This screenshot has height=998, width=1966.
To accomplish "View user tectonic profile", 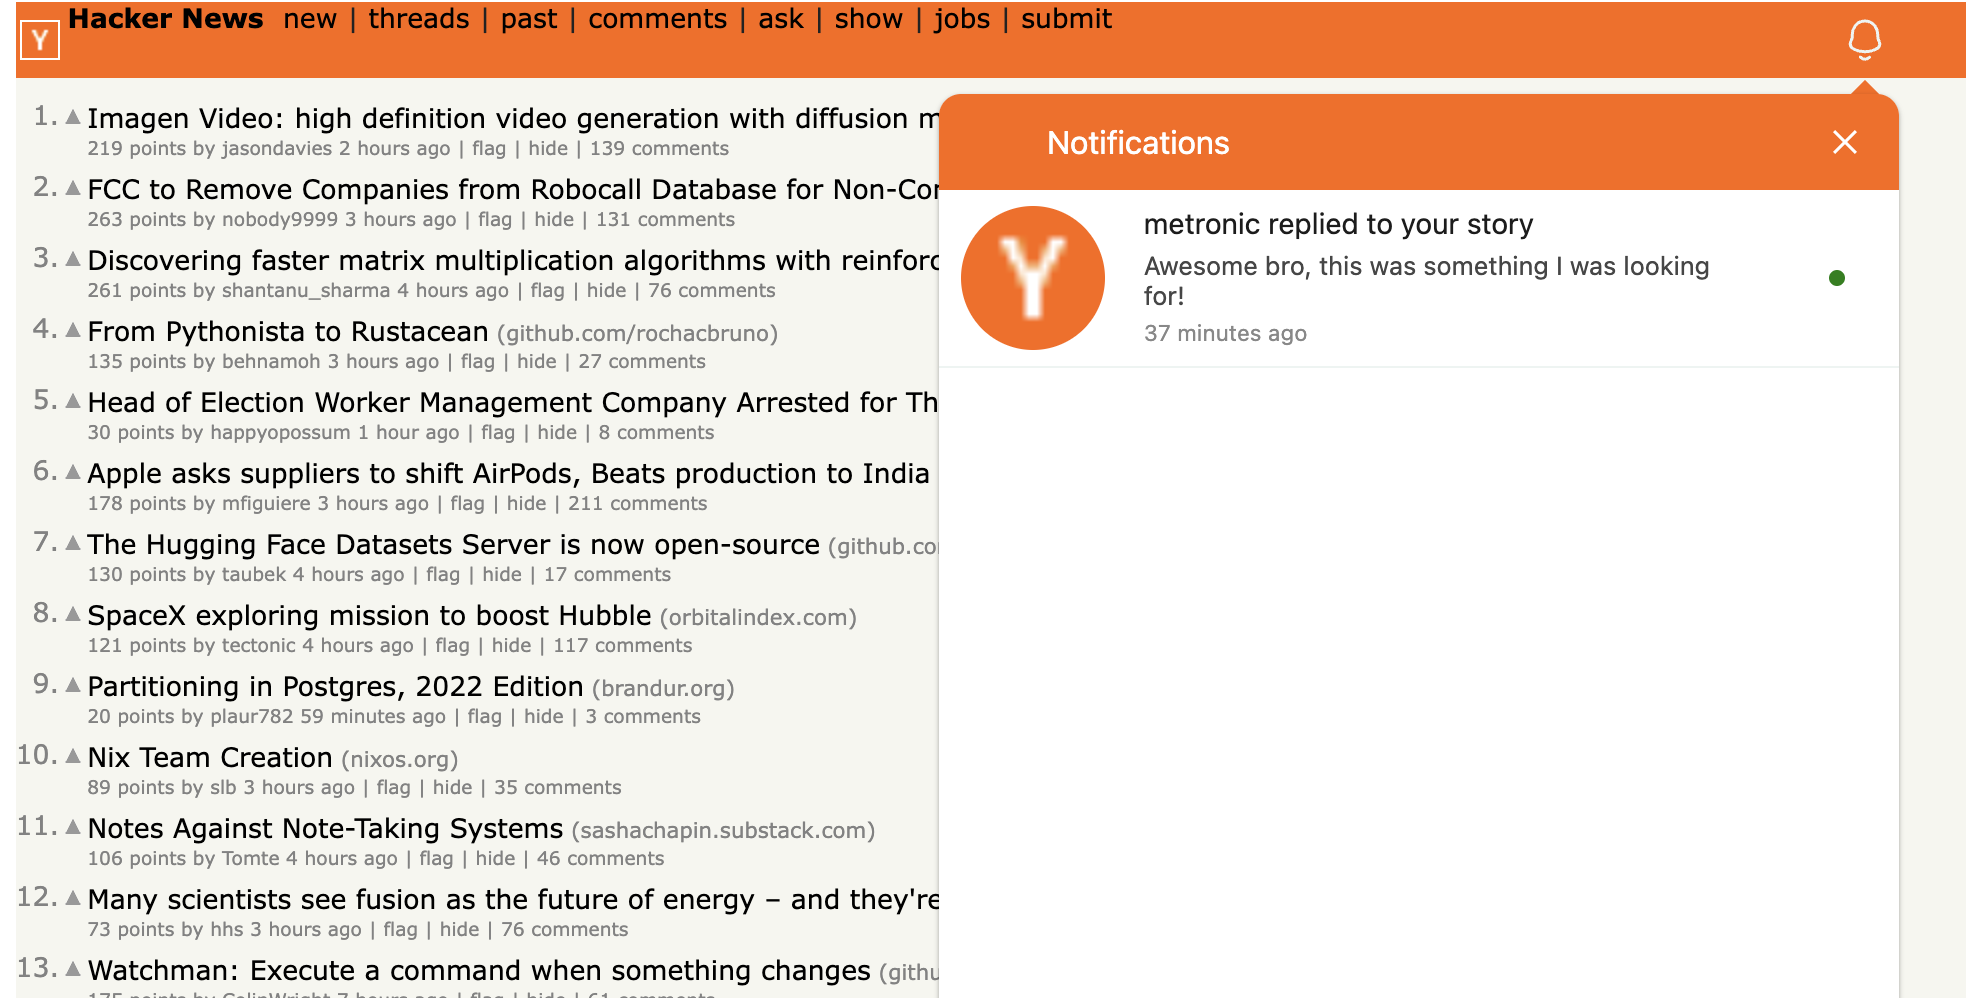I will coord(258,645).
